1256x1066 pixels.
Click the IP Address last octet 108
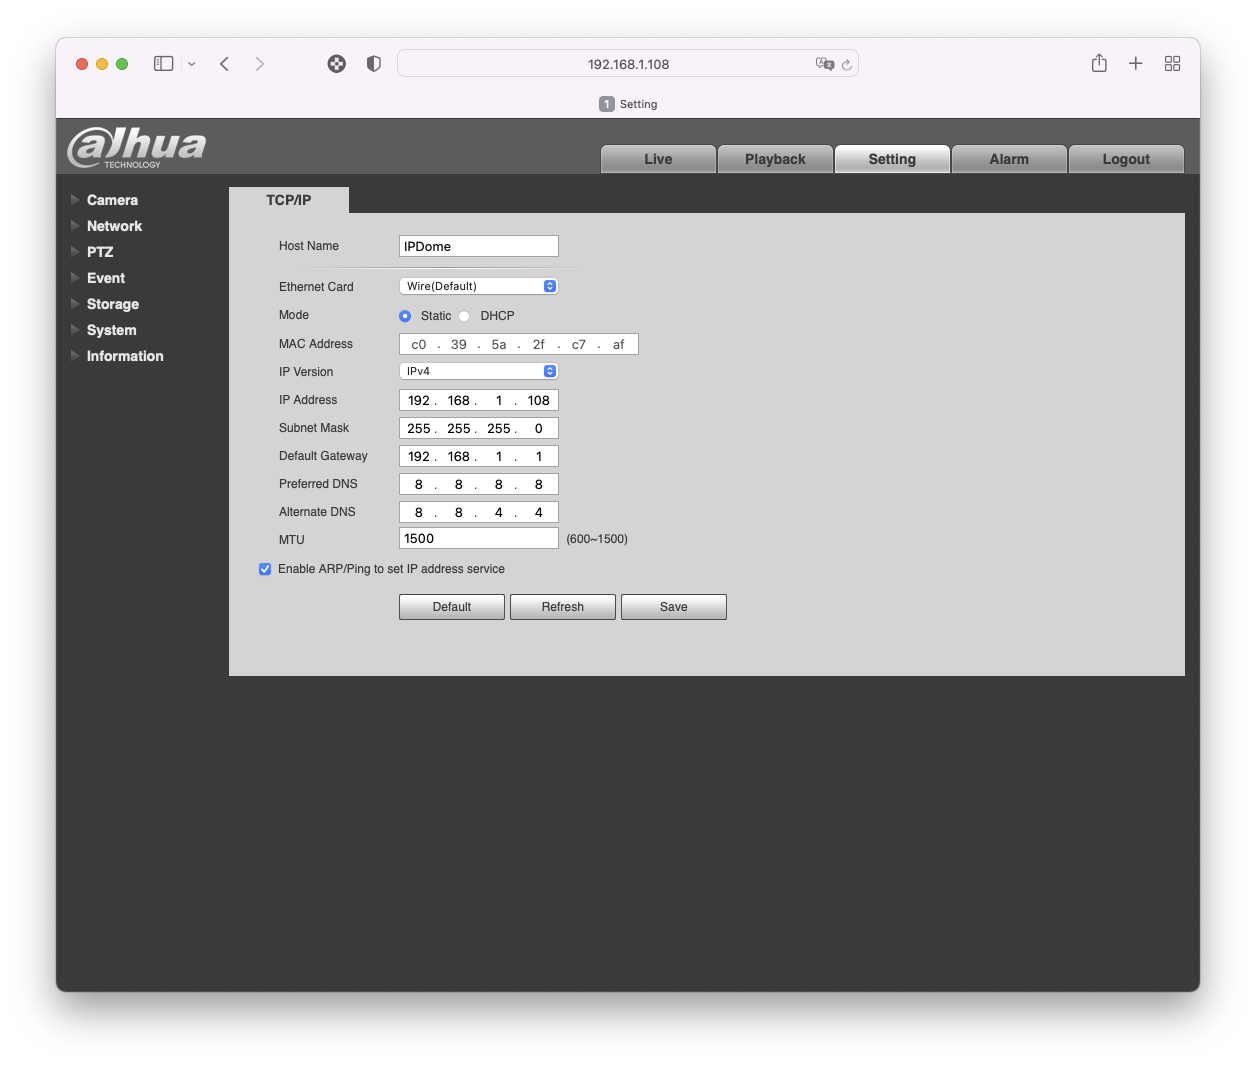pyautogui.click(x=538, y=400)
